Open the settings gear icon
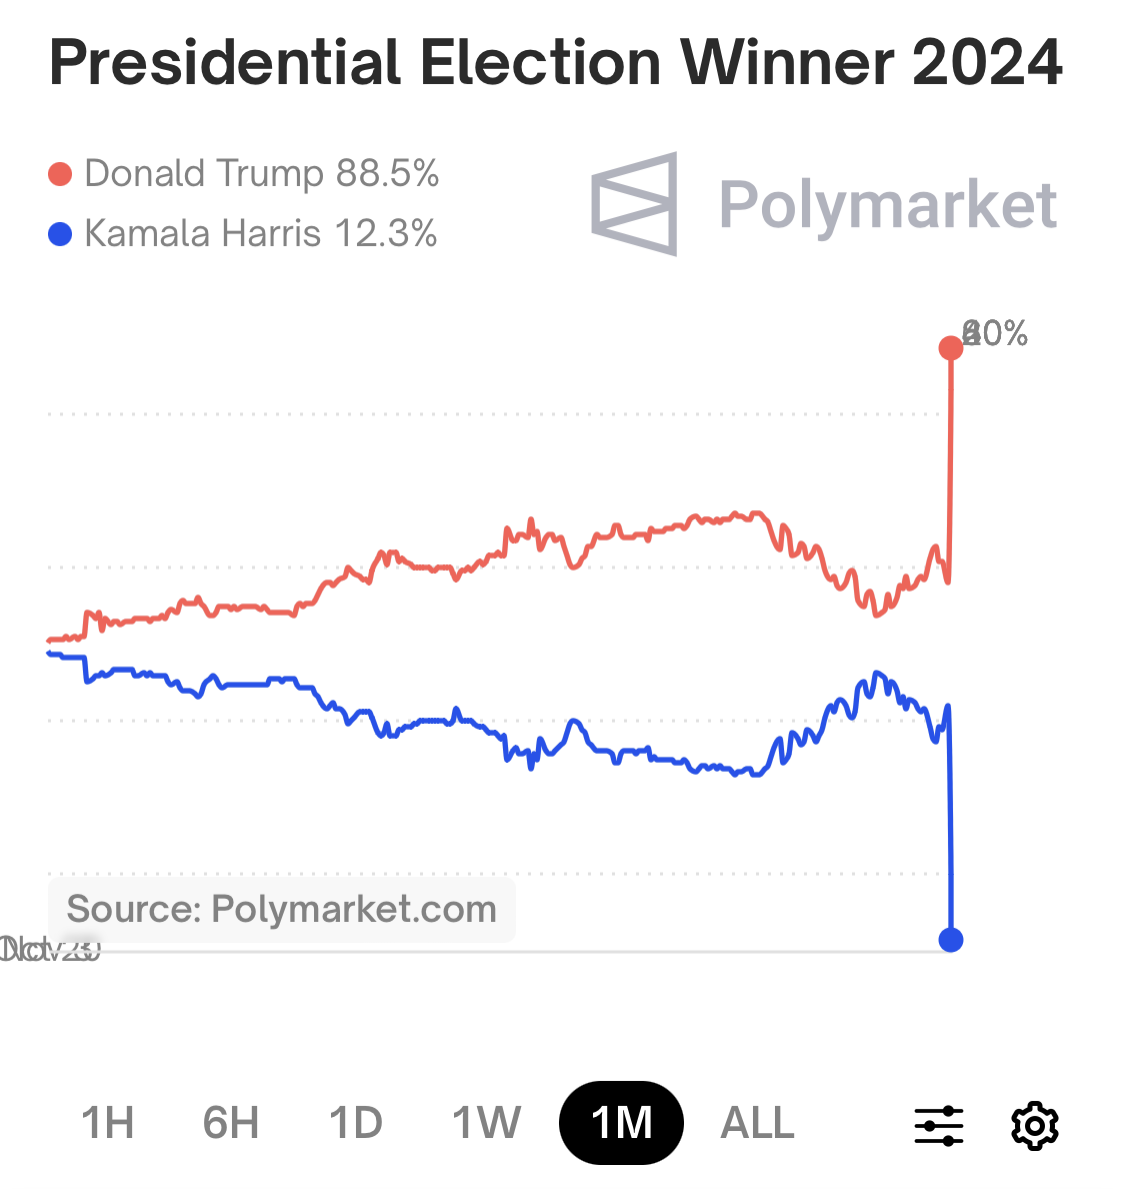 1034,1125
